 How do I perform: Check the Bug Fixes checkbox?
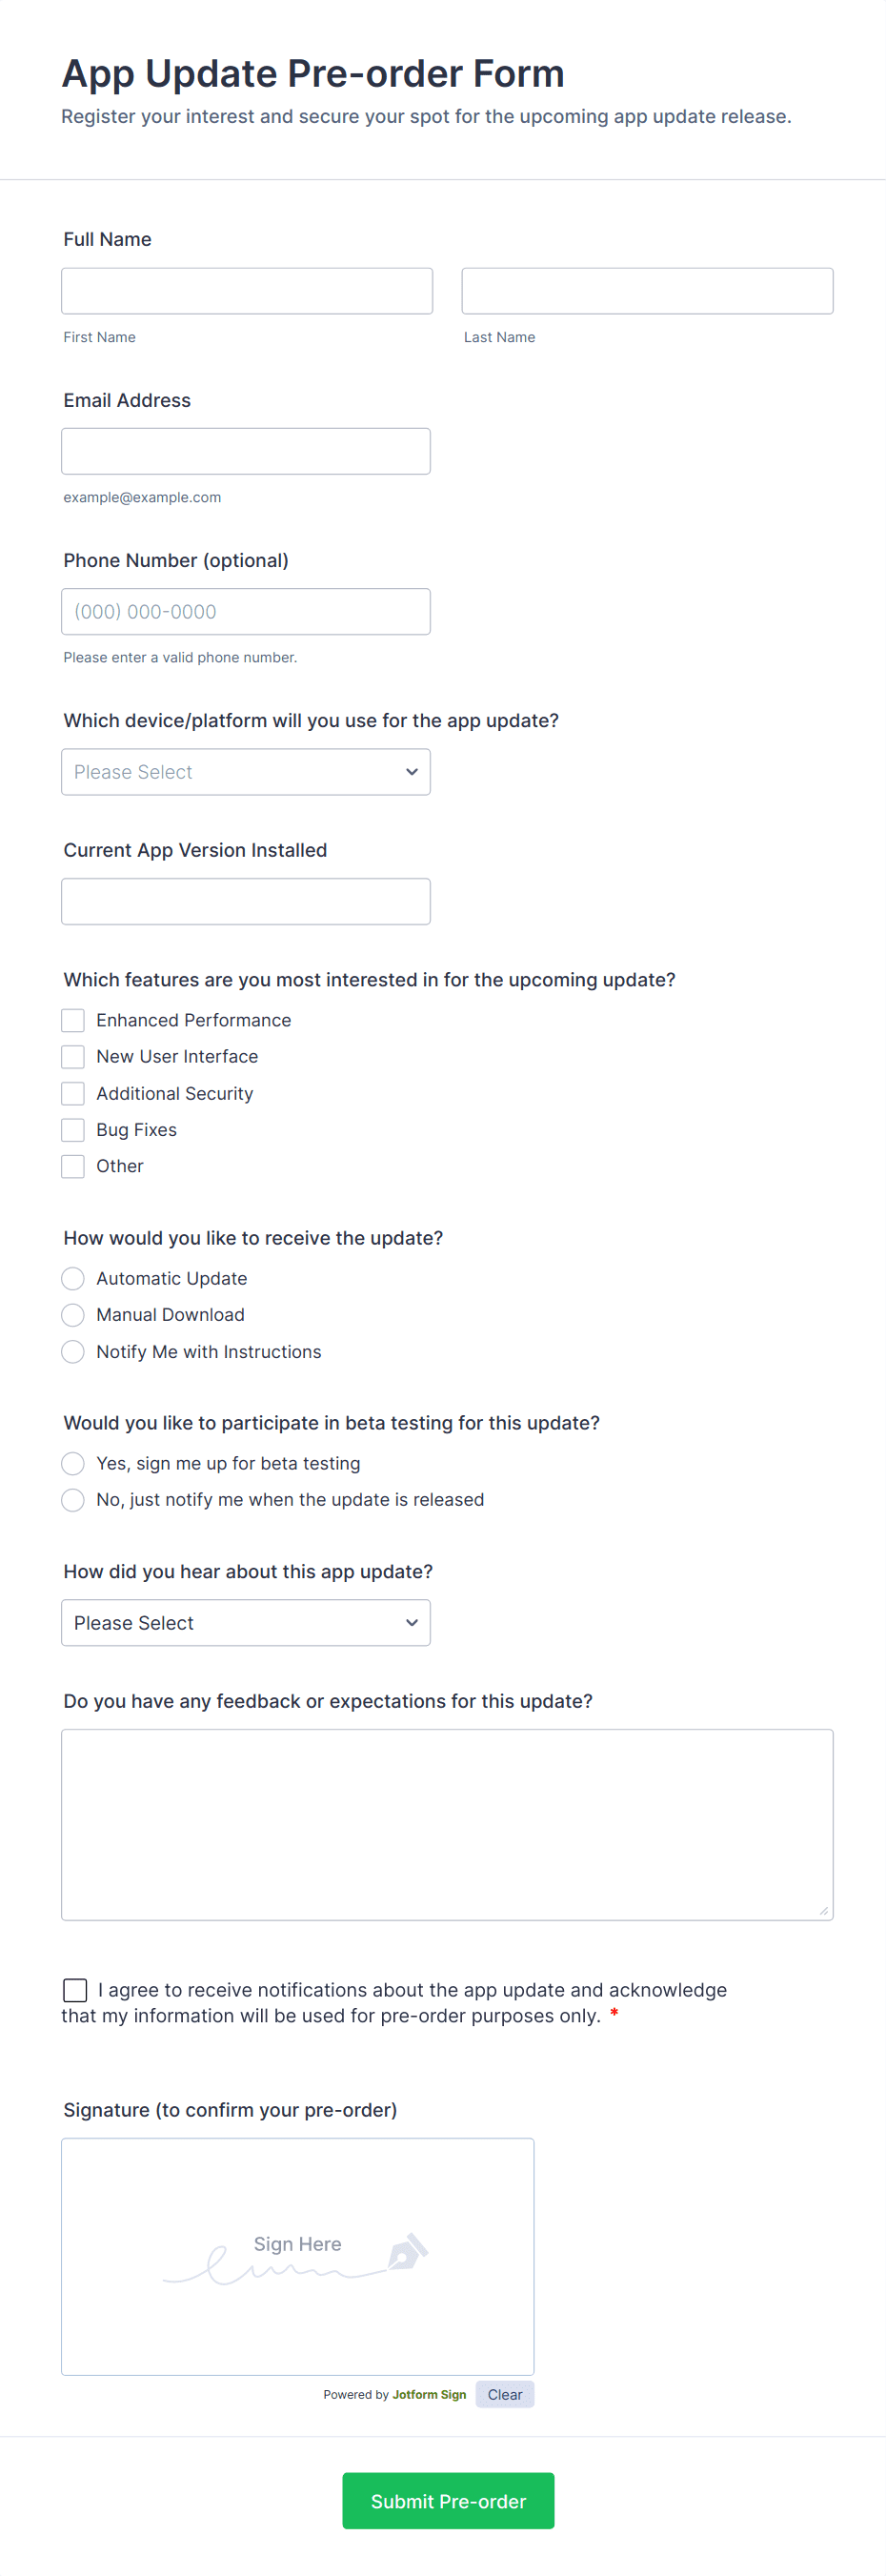72,1129
